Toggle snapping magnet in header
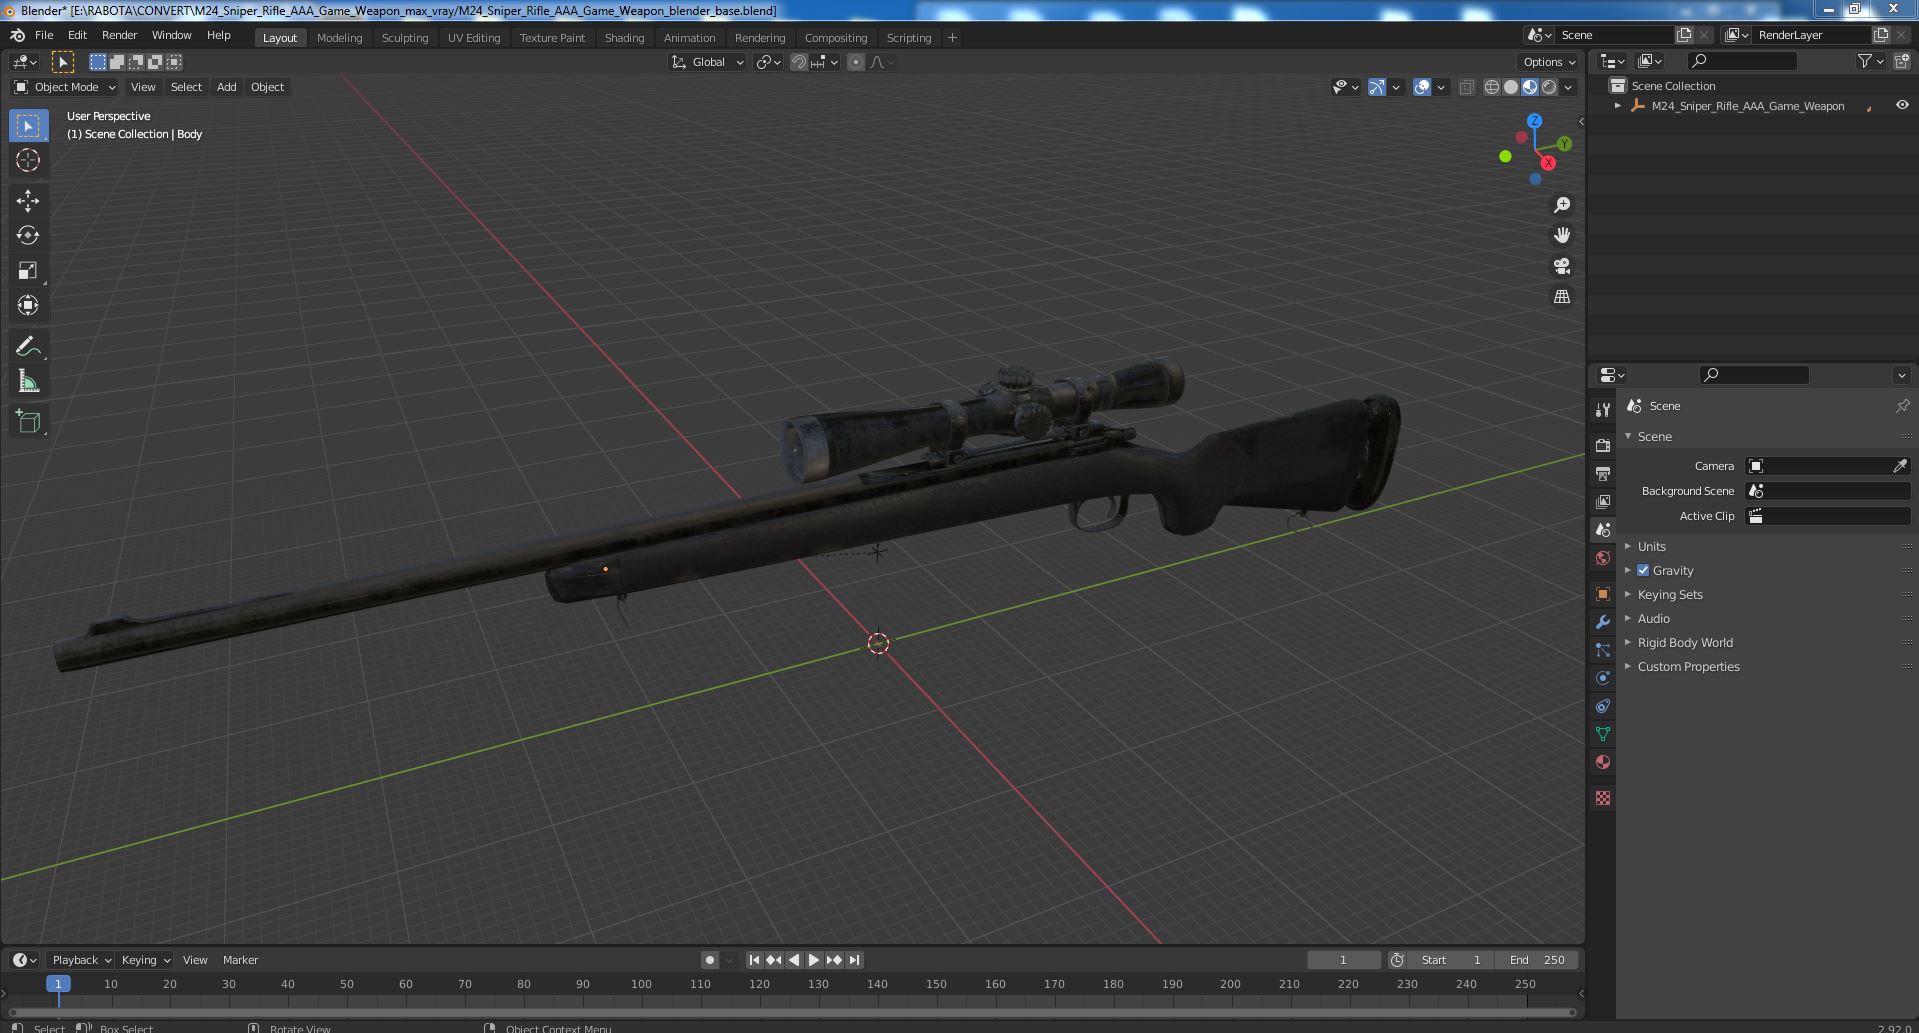Viewport: 1919px width, 1033px height. tap(798, 62)
